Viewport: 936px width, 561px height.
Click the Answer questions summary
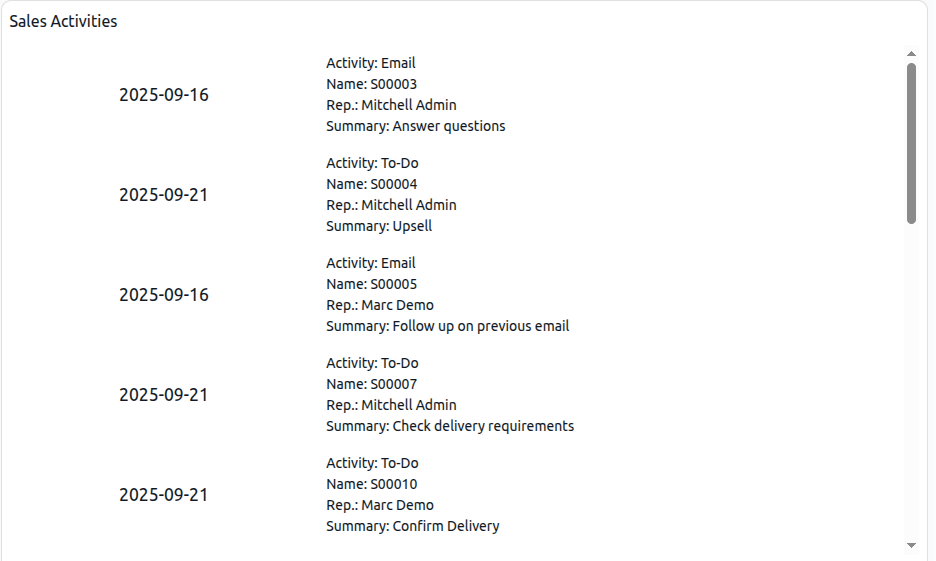416,126
